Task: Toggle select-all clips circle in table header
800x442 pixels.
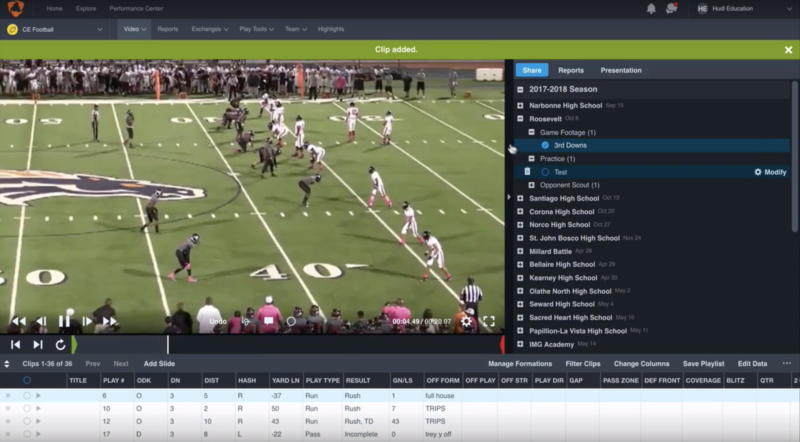Action: pyautogui.click(x=27, y=380)
